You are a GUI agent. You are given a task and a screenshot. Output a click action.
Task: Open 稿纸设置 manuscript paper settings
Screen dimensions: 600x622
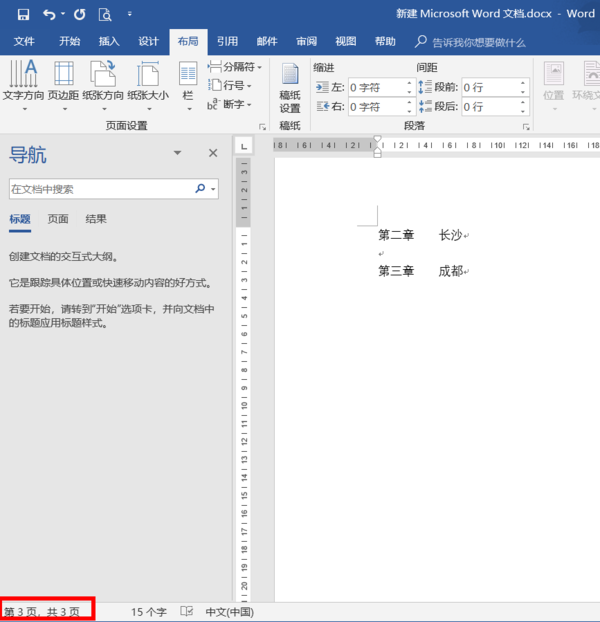290,88
